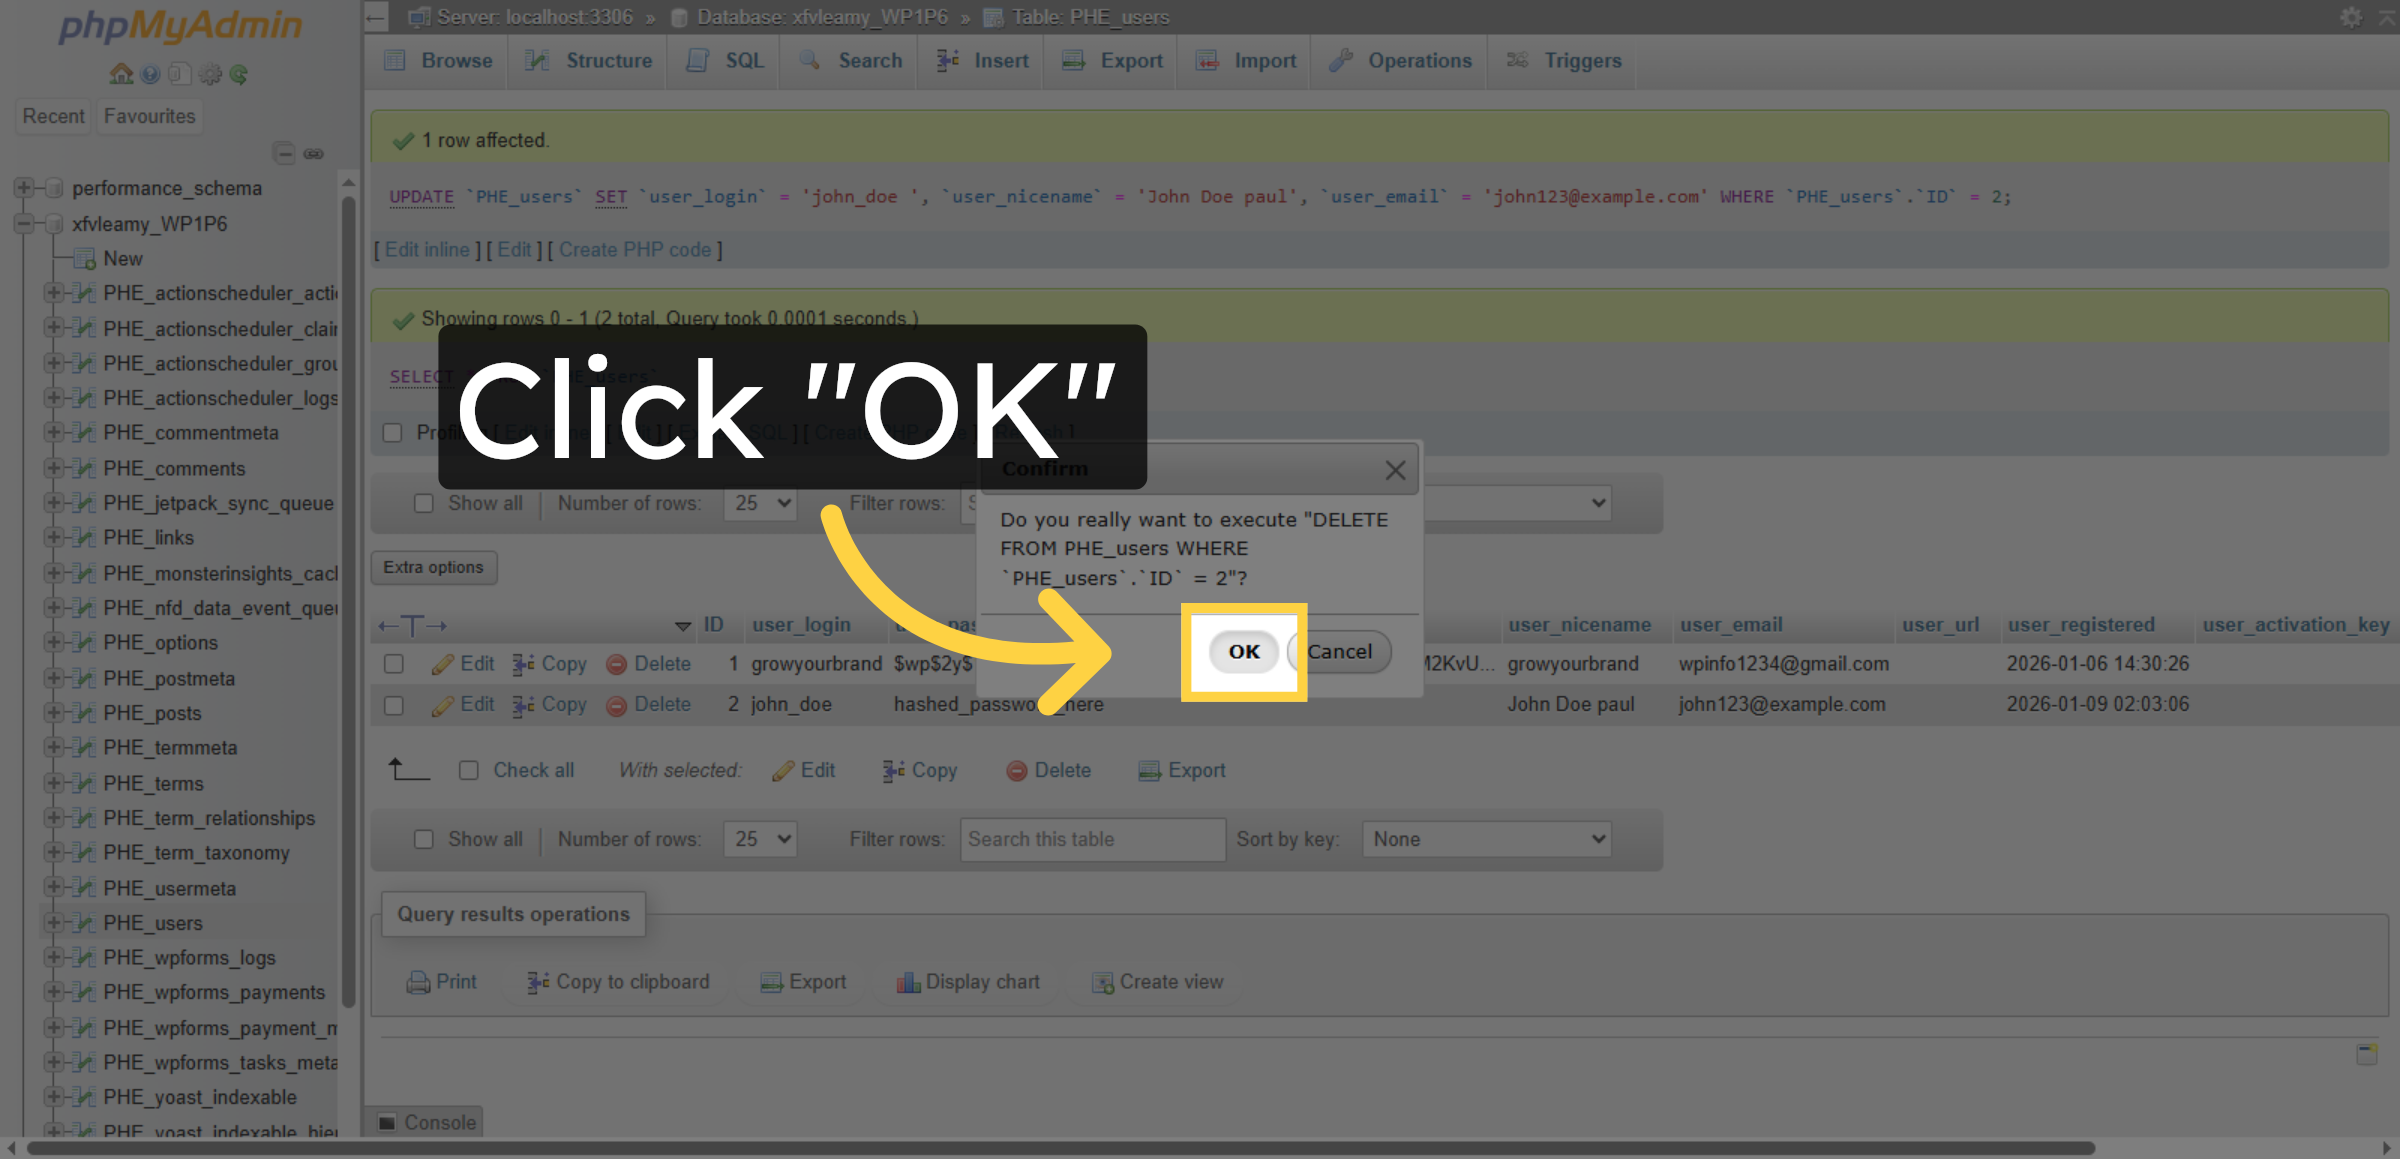
Task: Open phpMyAdmin settings via the gear icon
Action: click(x=210, y=73)
